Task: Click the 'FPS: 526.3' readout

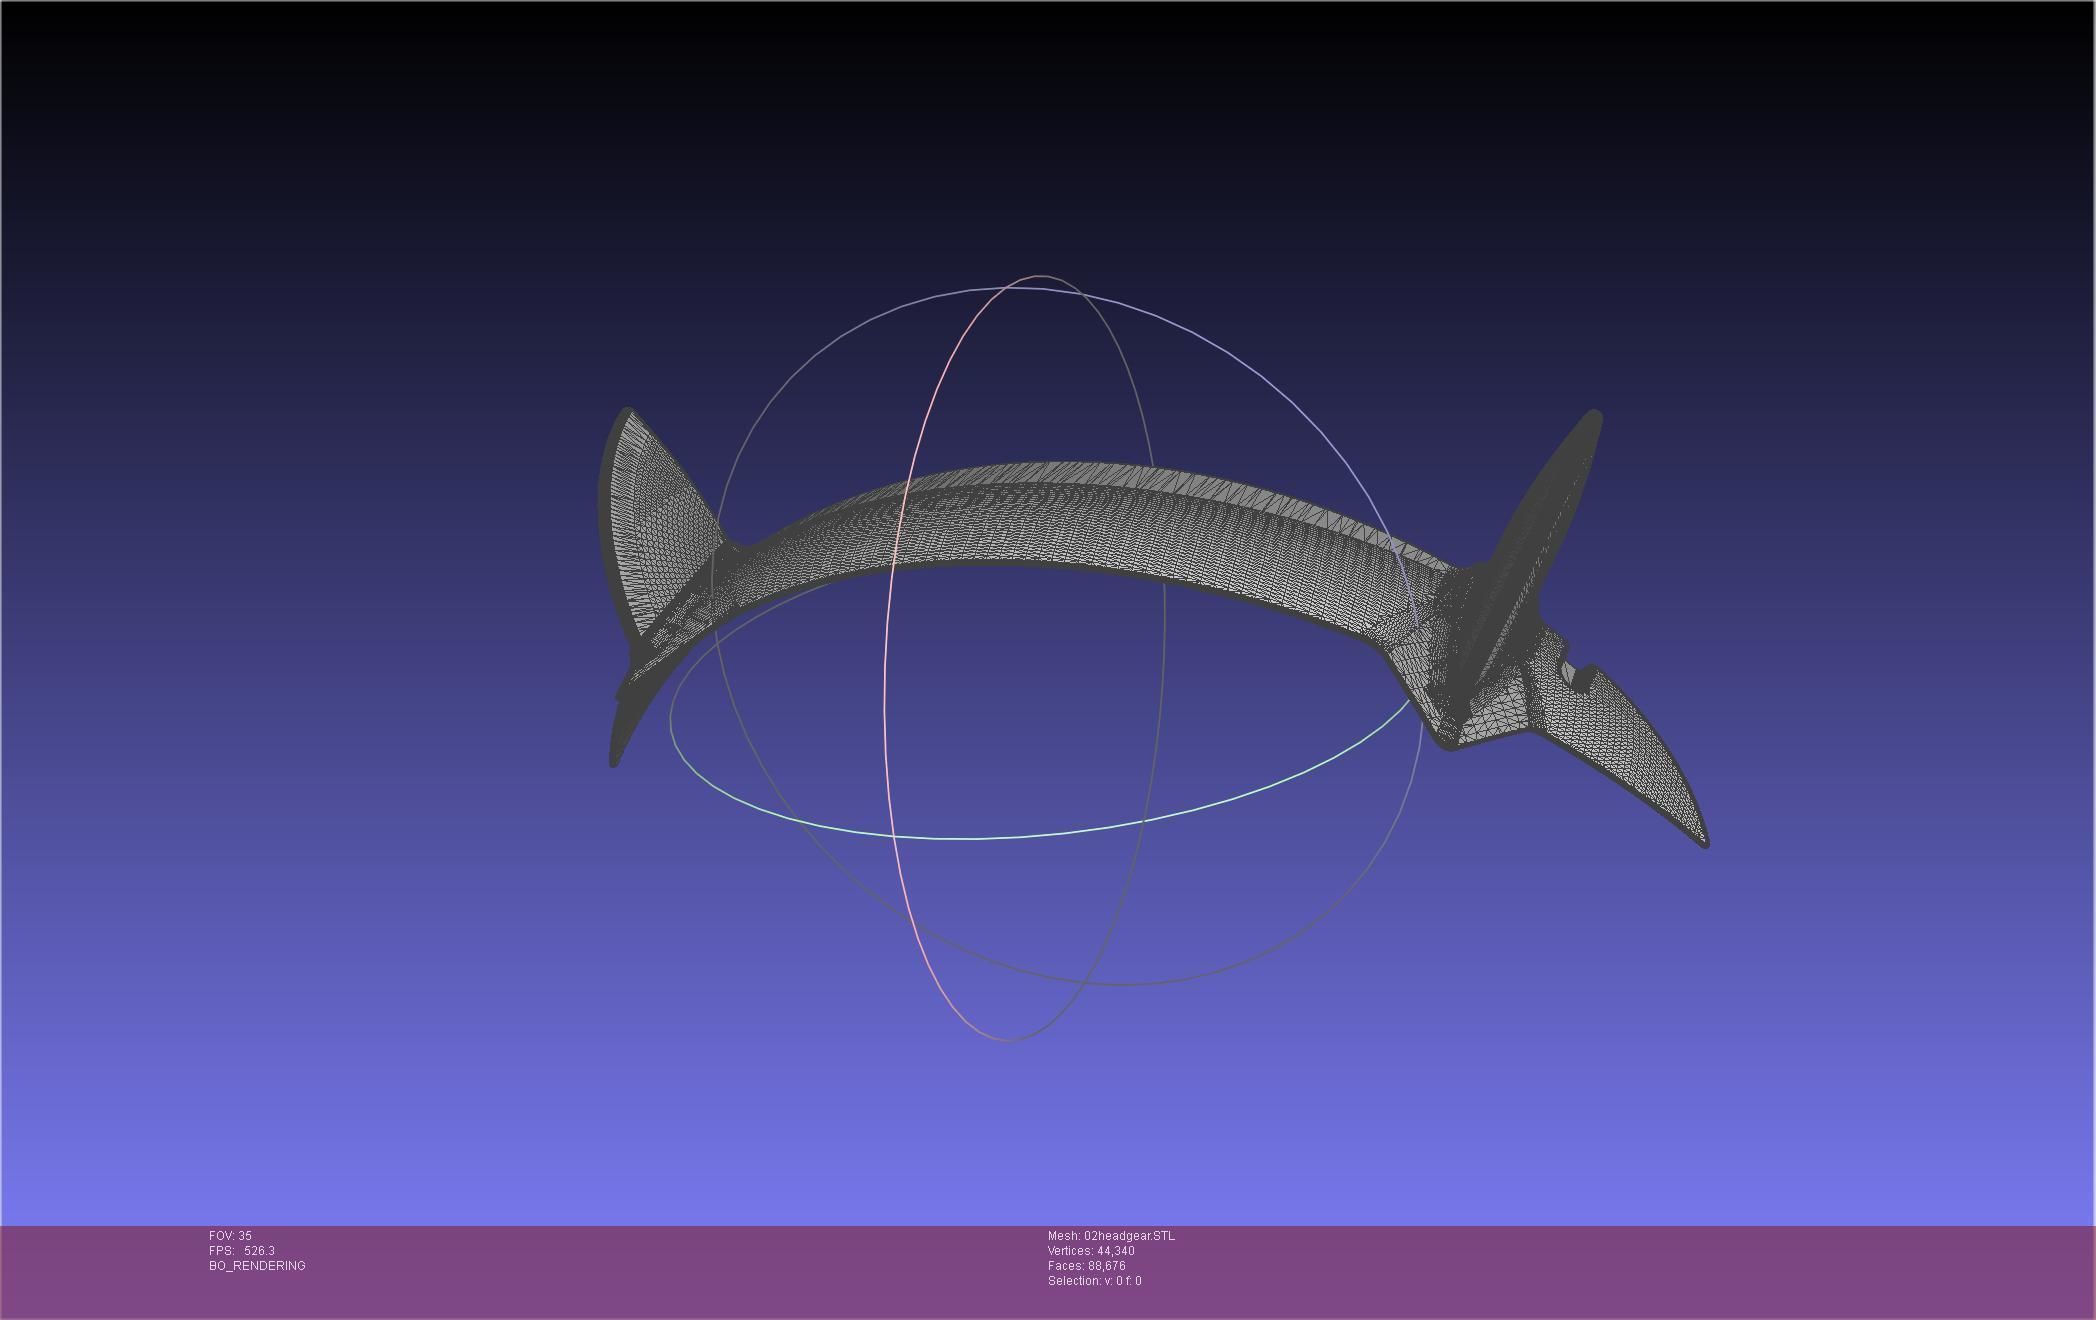Action: (242, 1251)
